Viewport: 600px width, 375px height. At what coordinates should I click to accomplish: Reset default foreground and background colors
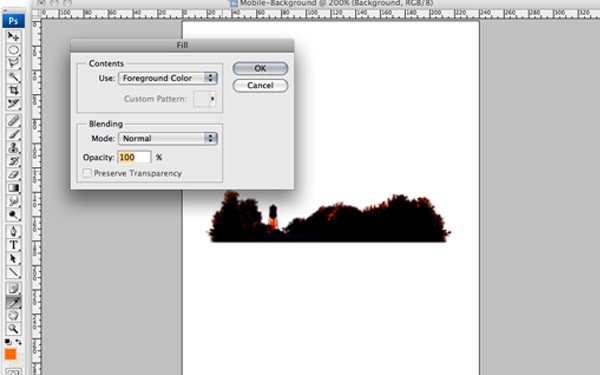point(8,341)
